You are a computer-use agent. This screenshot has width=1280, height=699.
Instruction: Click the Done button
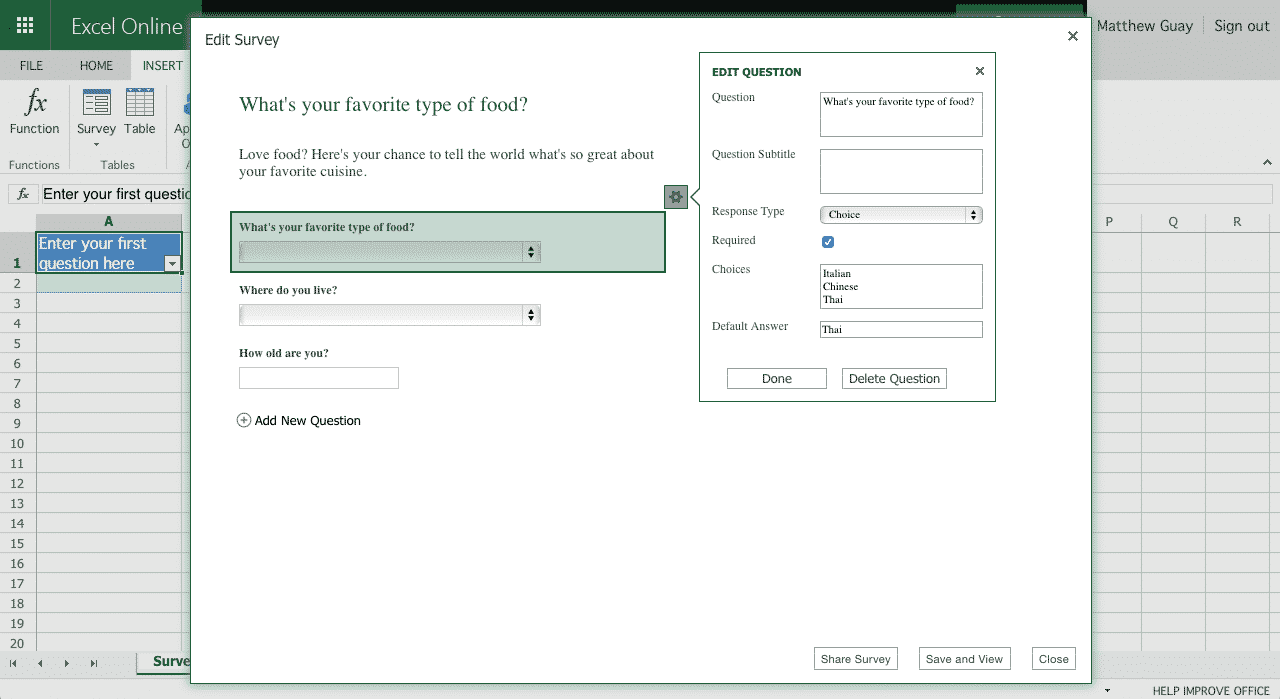pos(777,379)
